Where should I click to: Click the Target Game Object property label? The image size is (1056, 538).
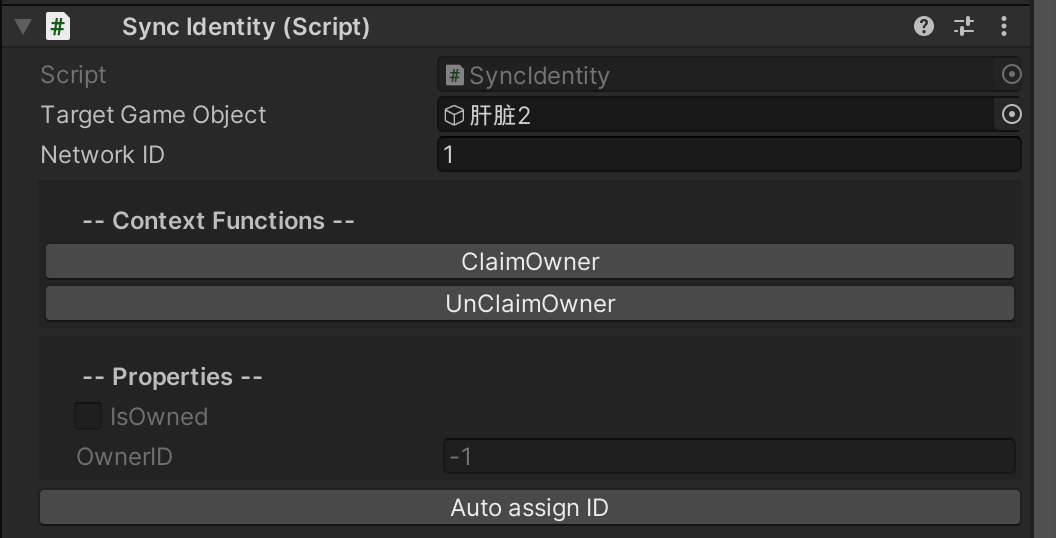click(154, 114)
